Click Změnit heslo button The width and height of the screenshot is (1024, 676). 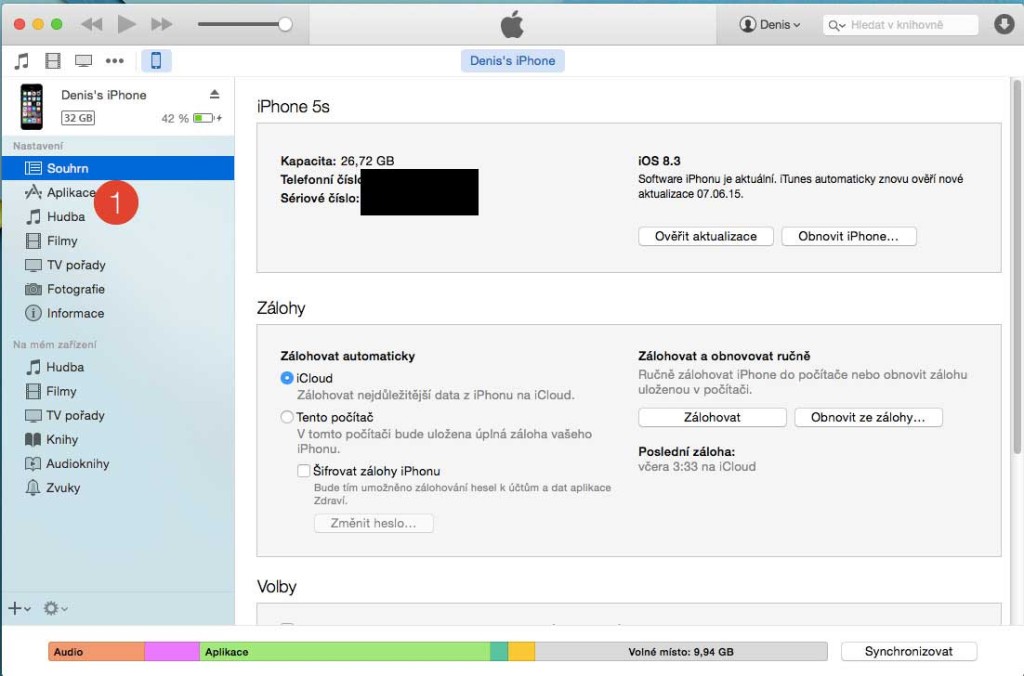click(374, 523)
